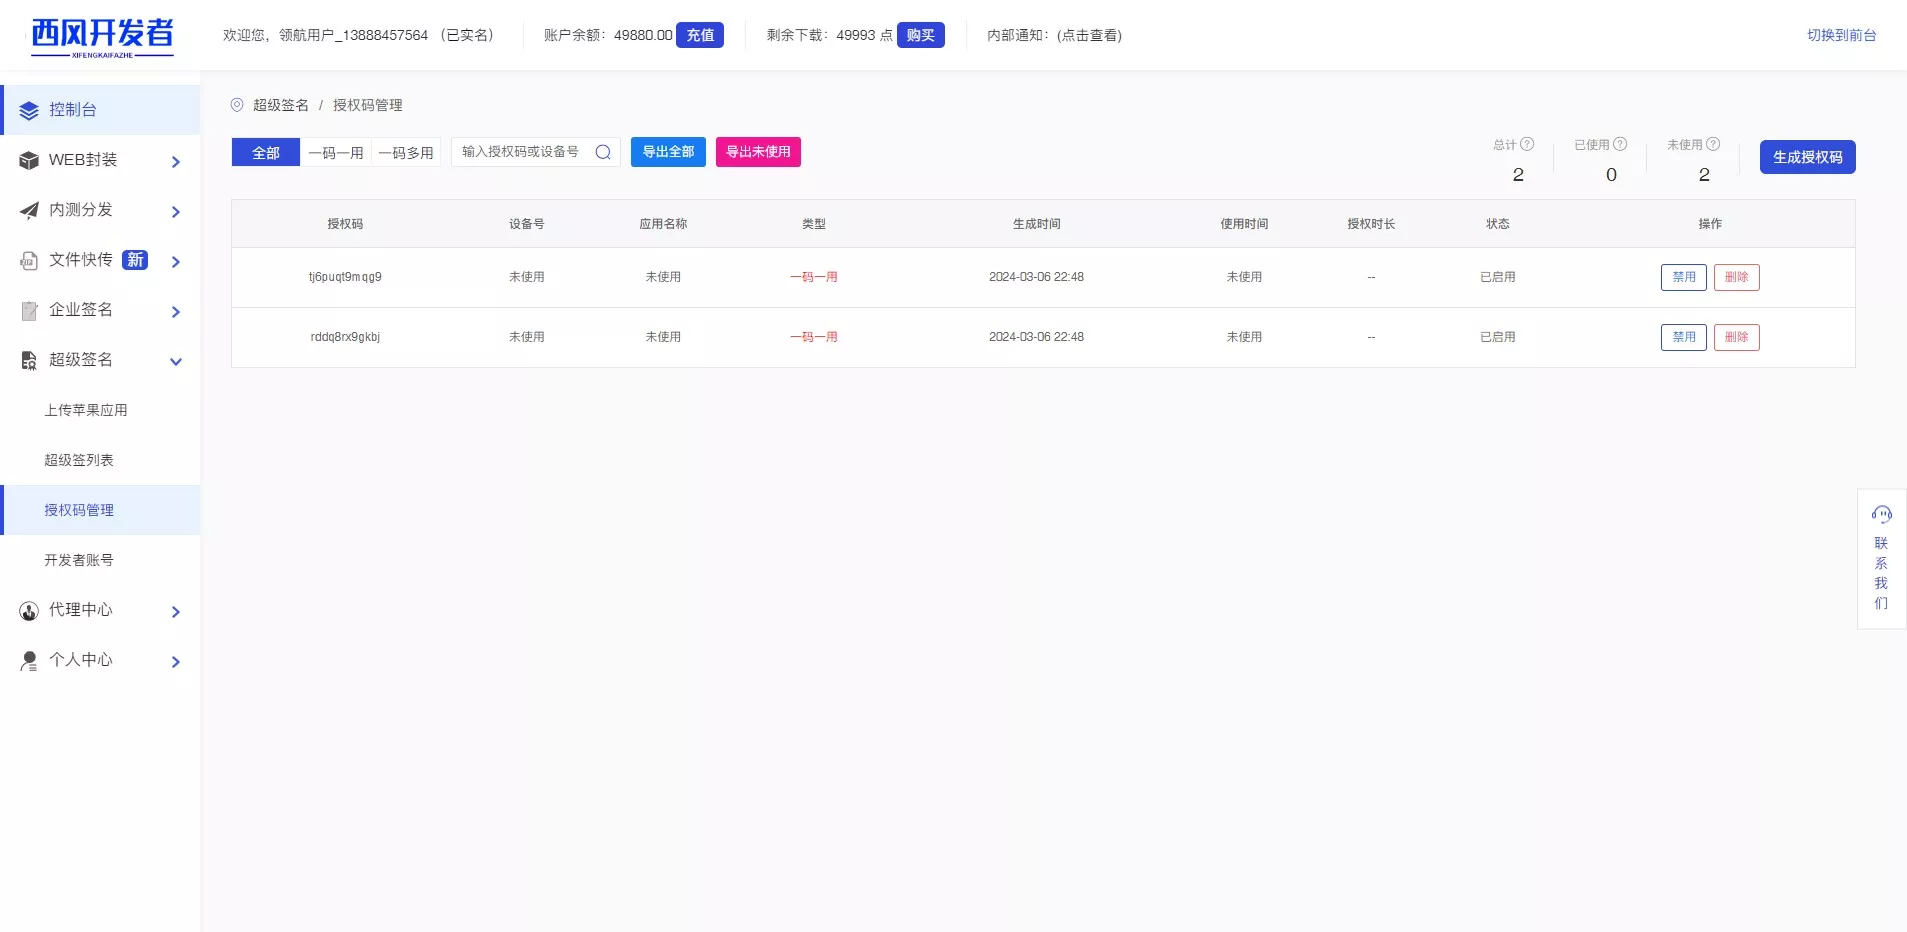Delete the rddq8rx9gkbj authorization code
The width and height of the screenshot is (1907, 932).
coord(1736,337)
